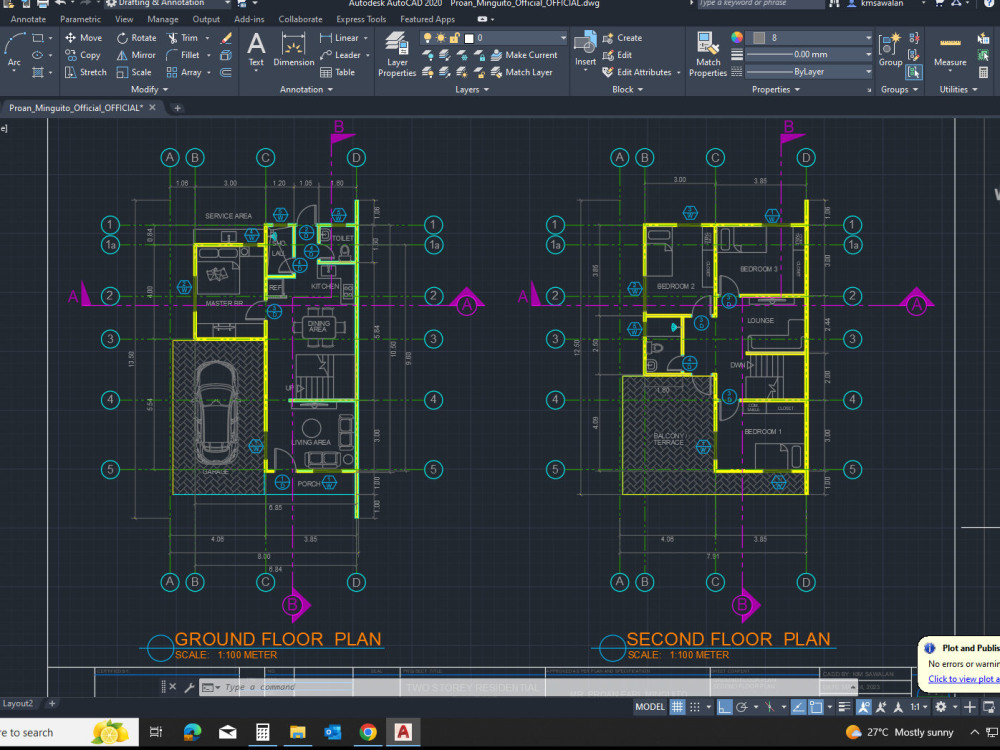Open the Annotate ribbon tab

point(27,18)
